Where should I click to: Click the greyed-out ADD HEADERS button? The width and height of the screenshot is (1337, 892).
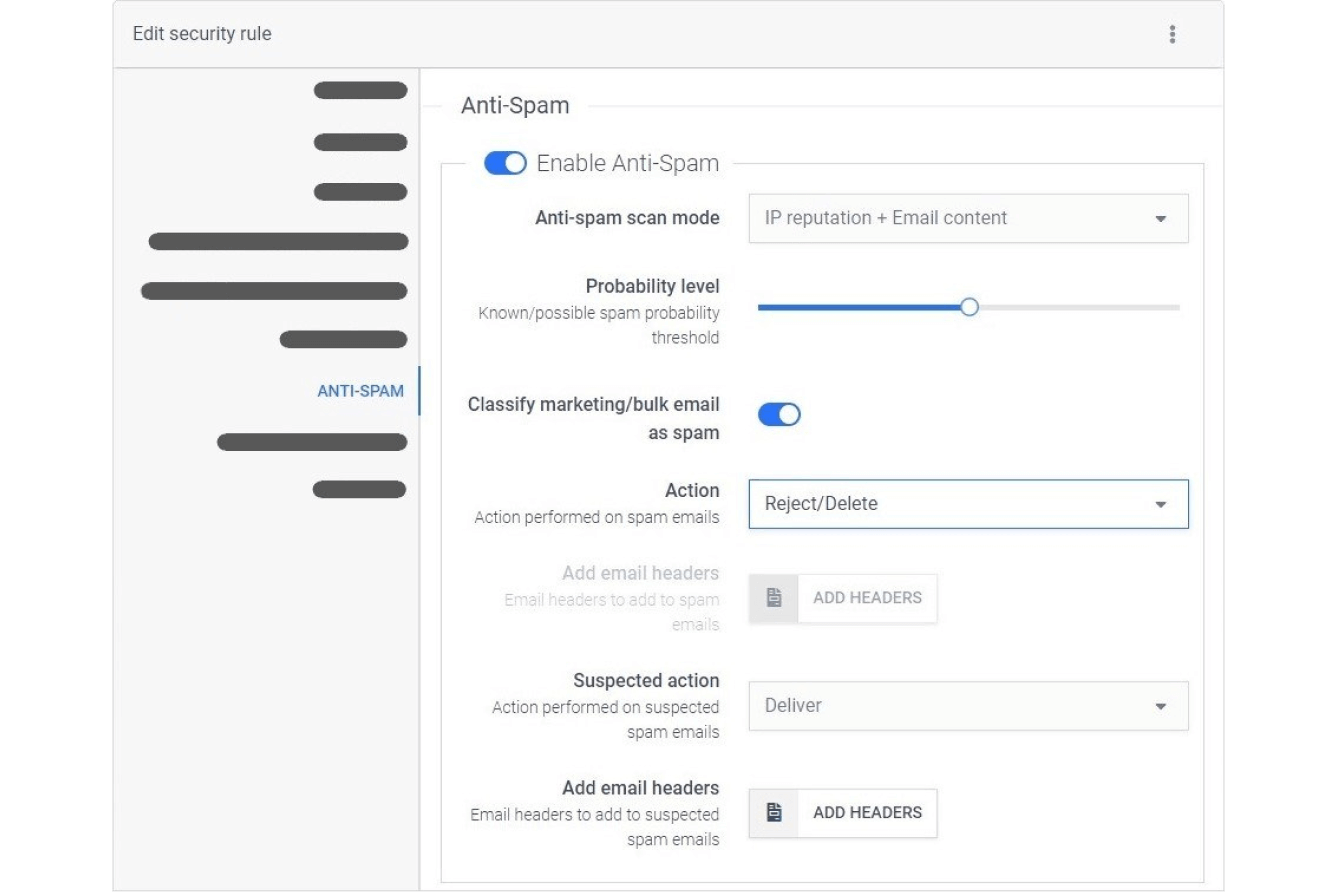tap(866, 597)
